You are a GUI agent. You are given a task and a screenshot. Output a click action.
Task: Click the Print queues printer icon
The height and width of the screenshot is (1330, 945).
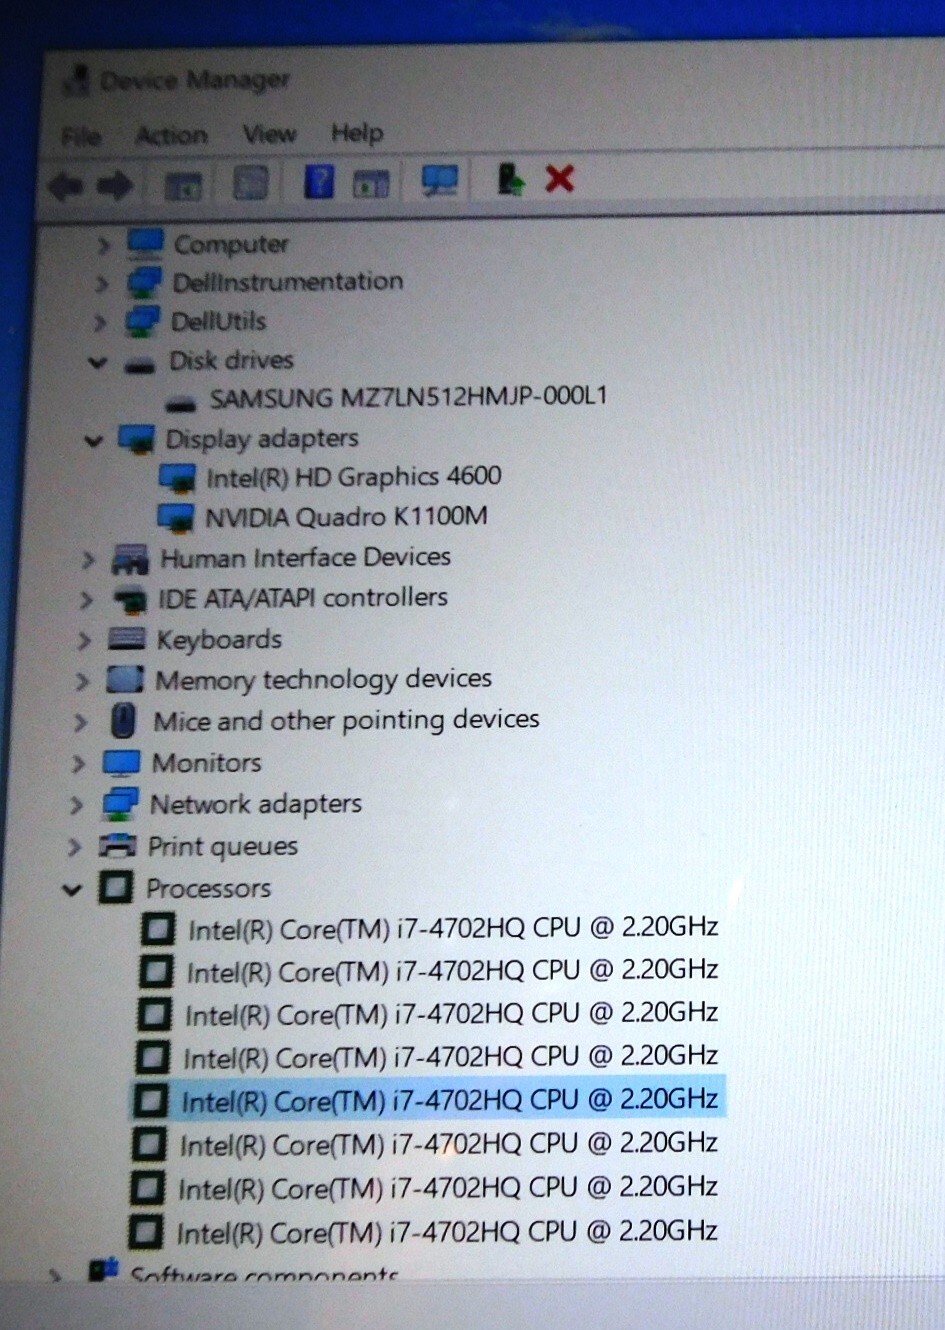click(118, 846)
